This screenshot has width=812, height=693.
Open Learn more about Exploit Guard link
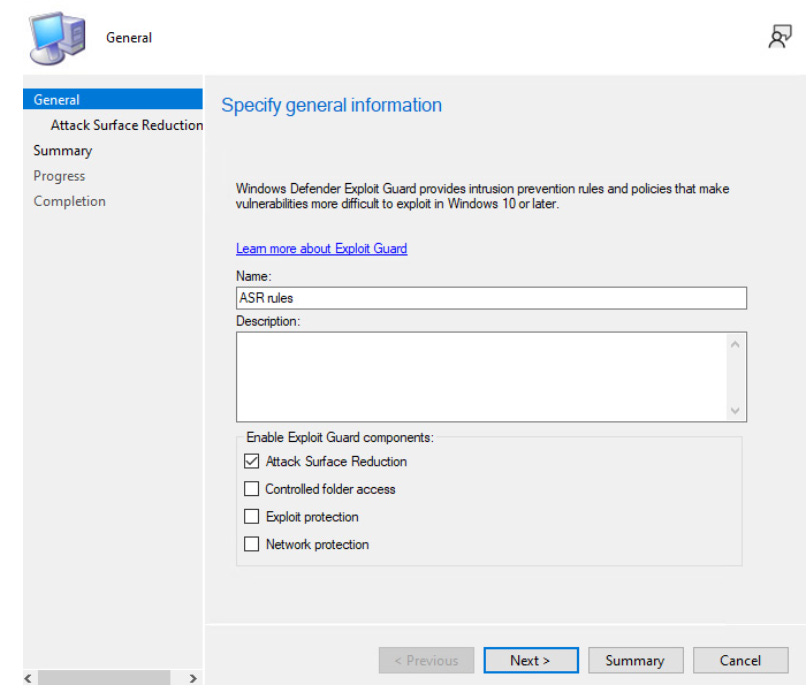point(322,249)
